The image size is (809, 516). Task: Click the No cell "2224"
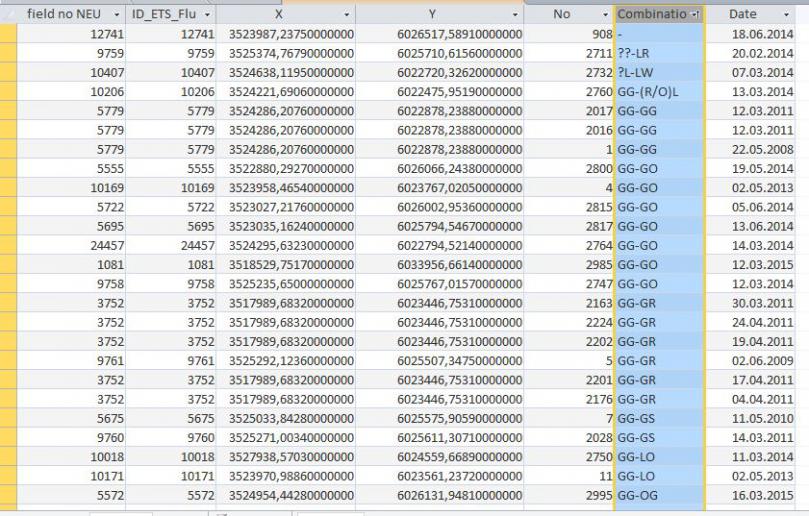tap(569, 322)
